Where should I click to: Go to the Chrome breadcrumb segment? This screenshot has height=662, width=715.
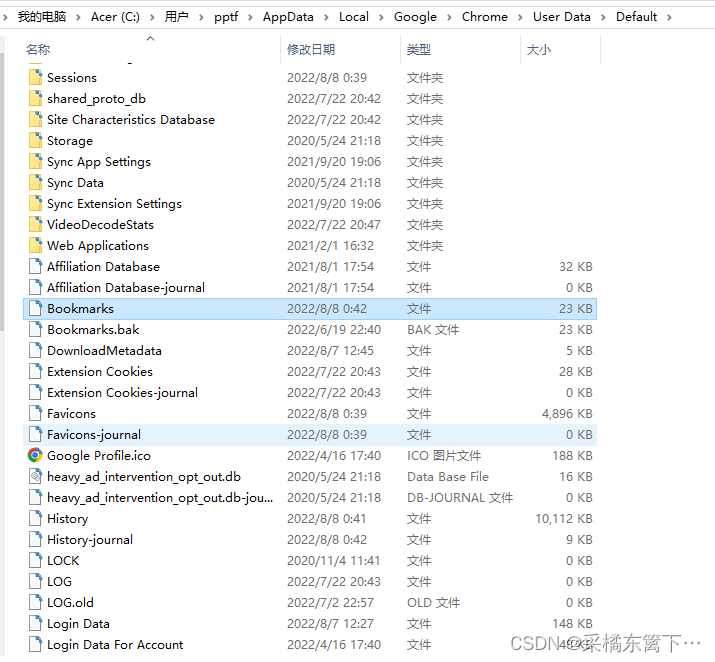coord(485,17)
